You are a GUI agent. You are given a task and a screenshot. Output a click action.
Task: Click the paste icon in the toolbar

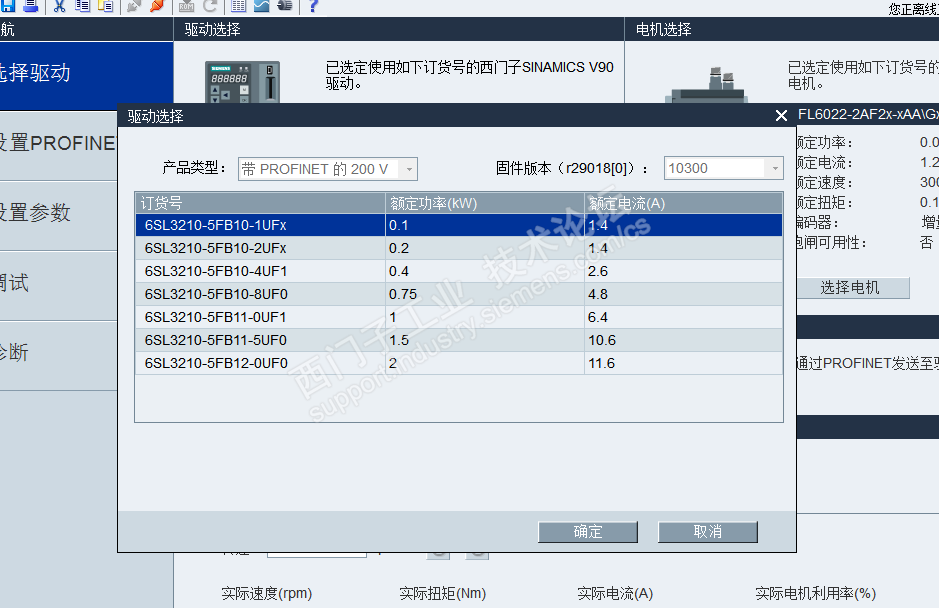click(105, 5)
